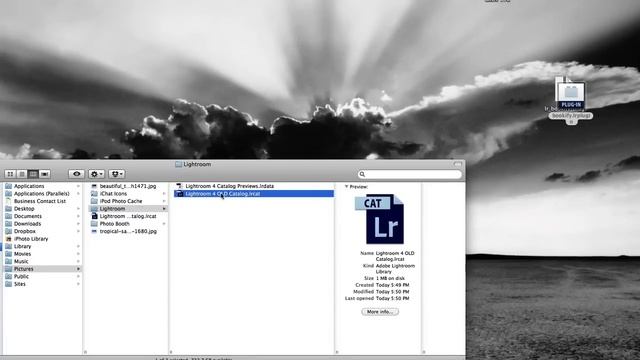This screenshot has width=640, height=360.
Task: Click the Finder search field
Action: (x=410, y=174)
